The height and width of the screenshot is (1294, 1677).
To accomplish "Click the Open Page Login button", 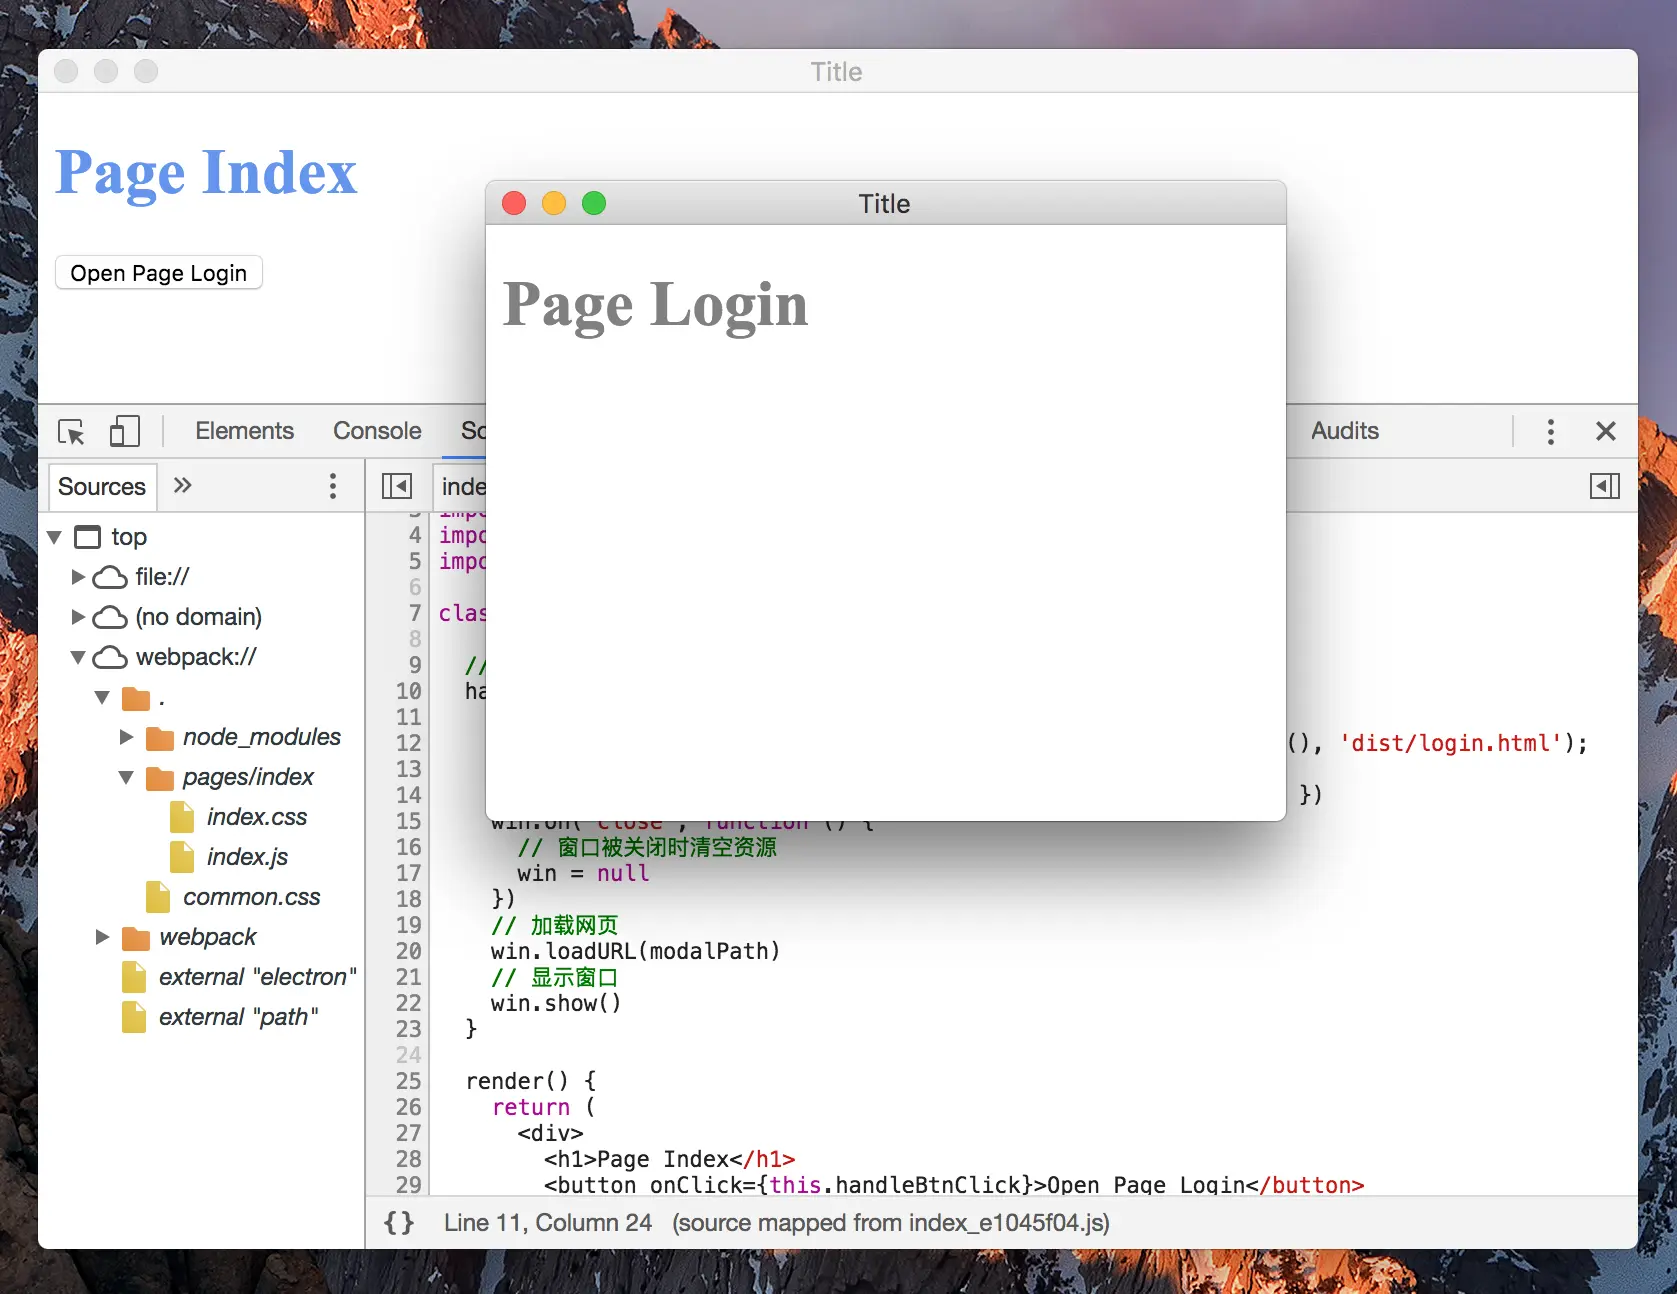I will tap(159, 273).
